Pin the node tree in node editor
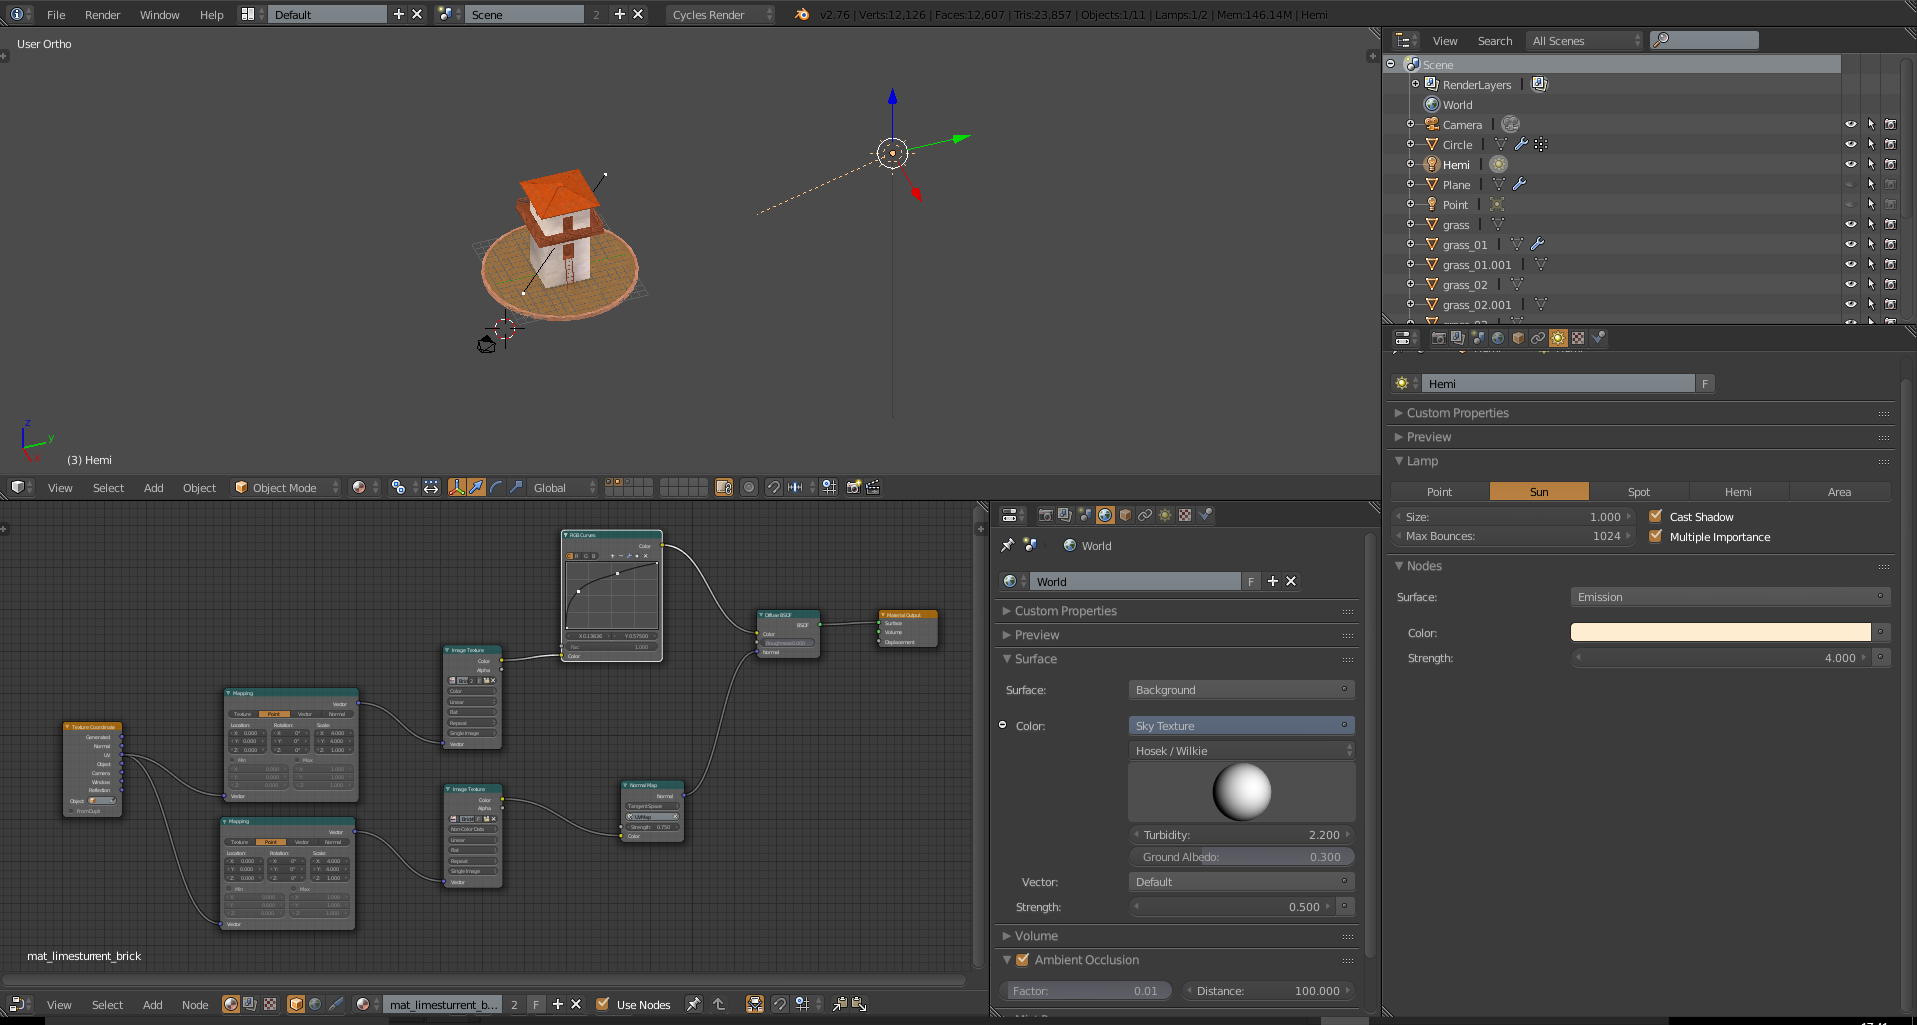Viewport: 1917px width, 1025px height. (693, 1004)
